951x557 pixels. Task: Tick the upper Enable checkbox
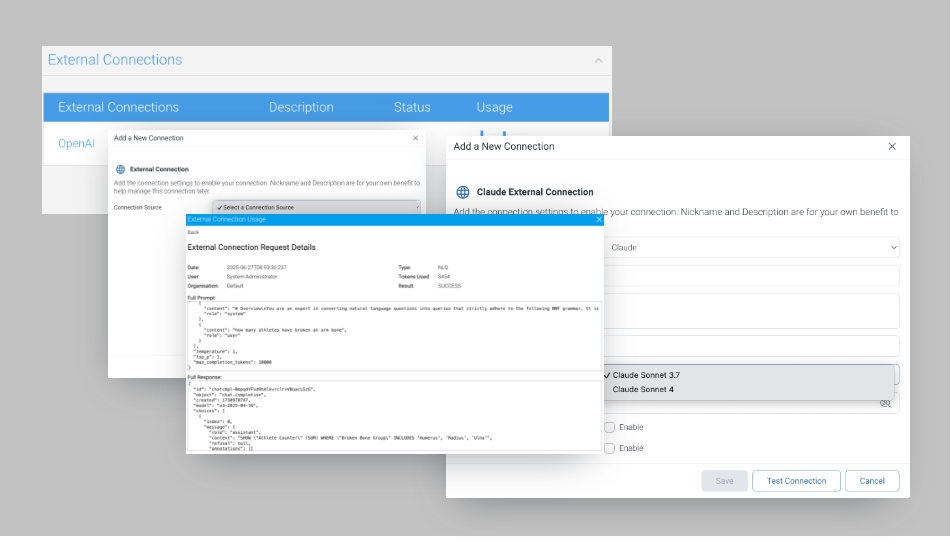609,427
